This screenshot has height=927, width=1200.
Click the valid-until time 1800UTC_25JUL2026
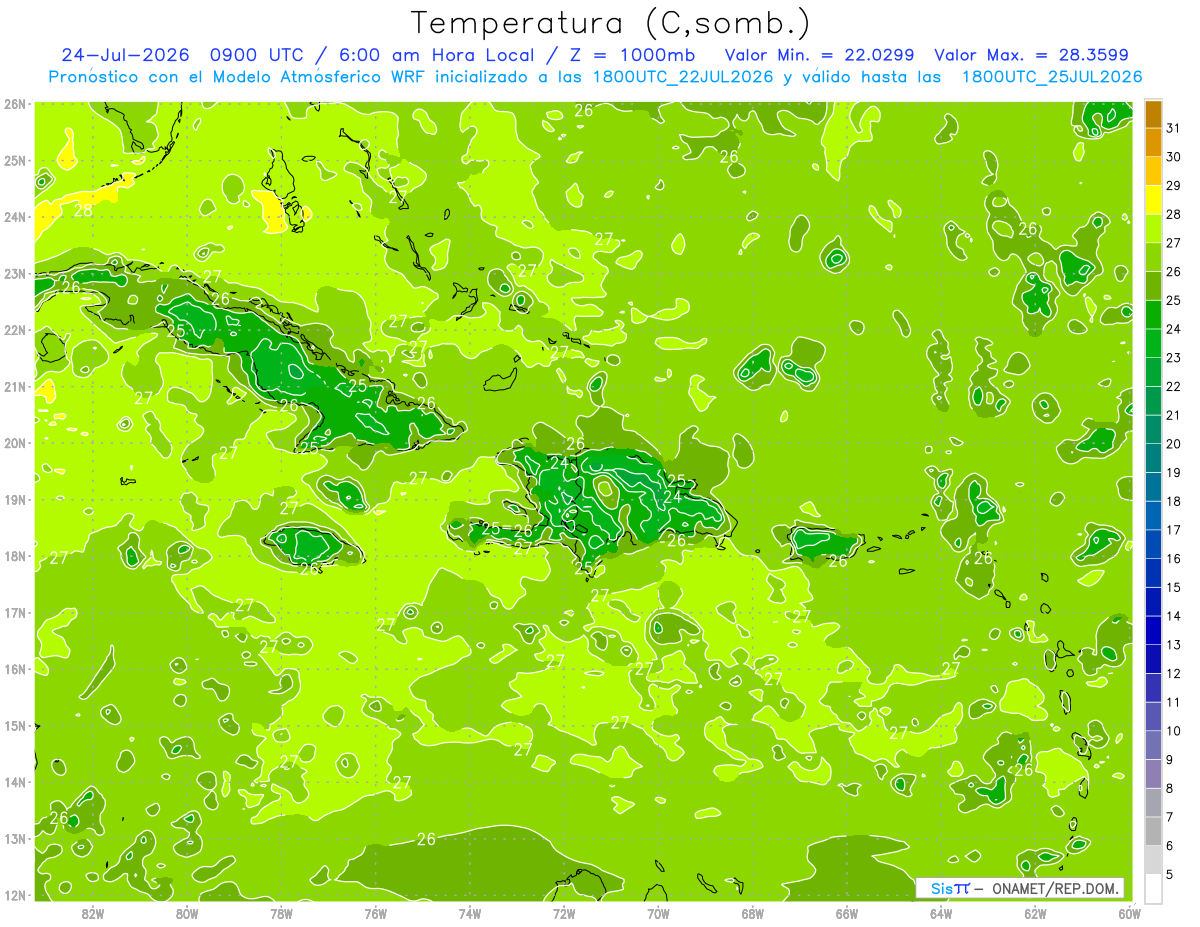[1052, 77]
